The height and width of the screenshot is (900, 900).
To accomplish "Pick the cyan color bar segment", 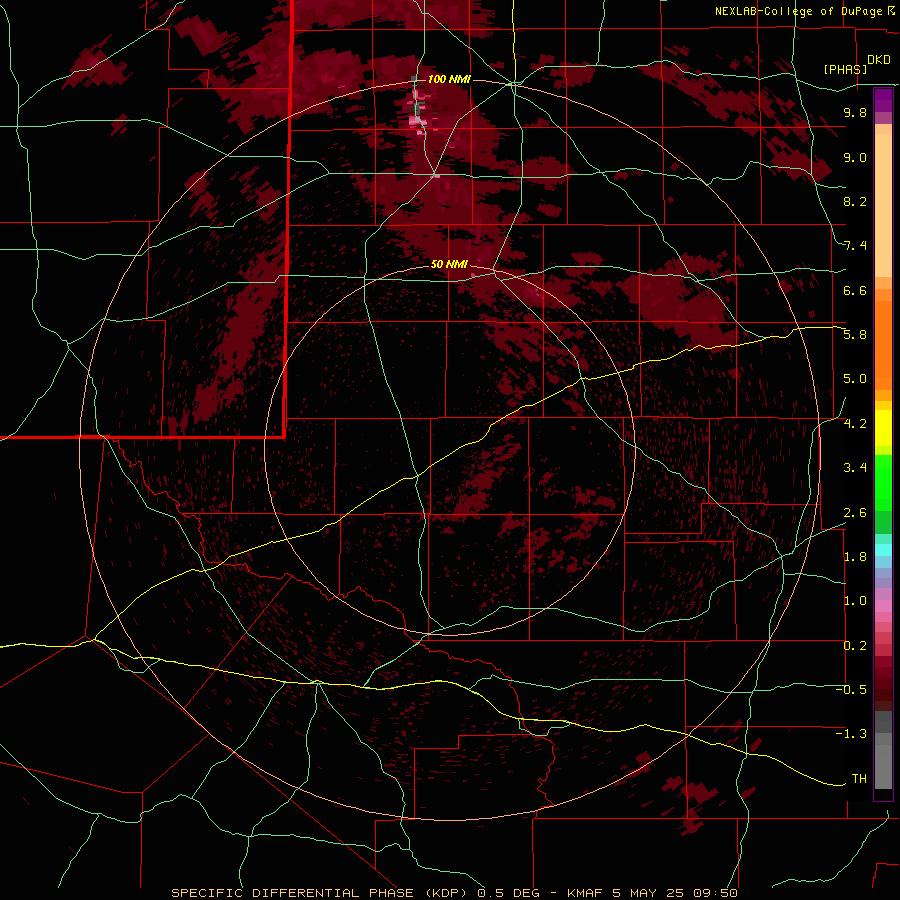I will [883, 549].
